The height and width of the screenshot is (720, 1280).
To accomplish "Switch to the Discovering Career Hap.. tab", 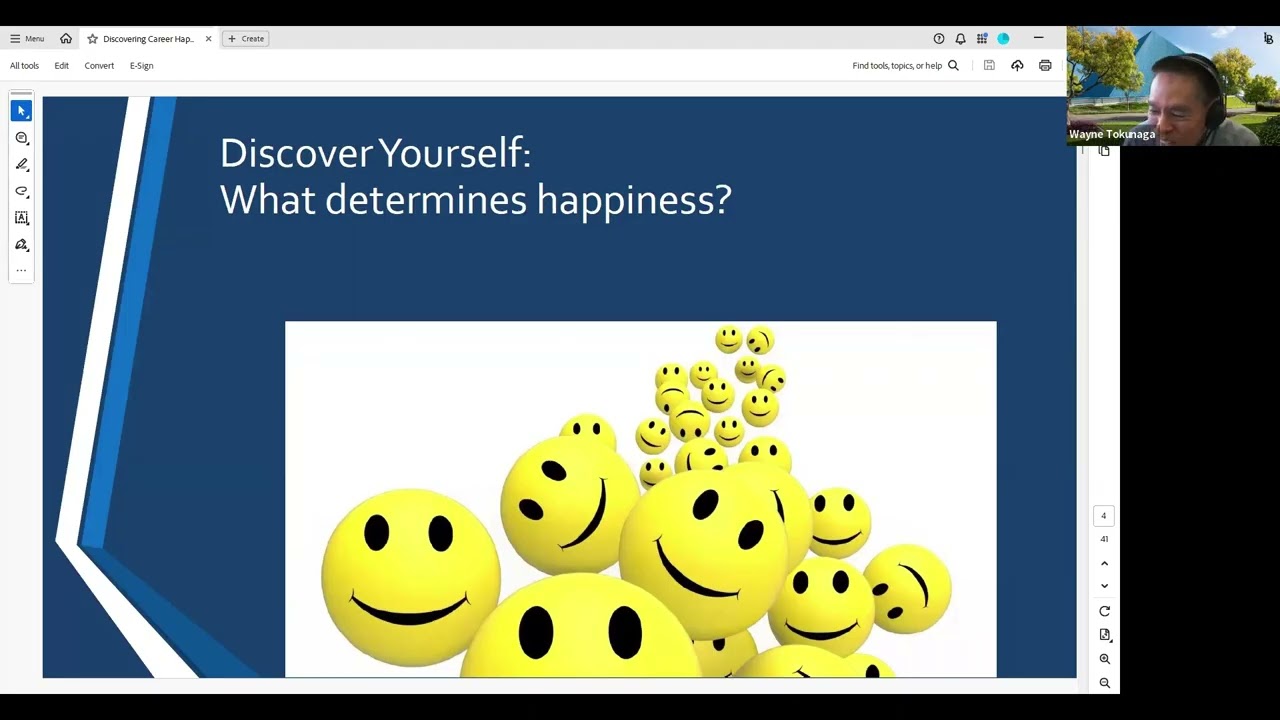I will (x=148, y=39).
